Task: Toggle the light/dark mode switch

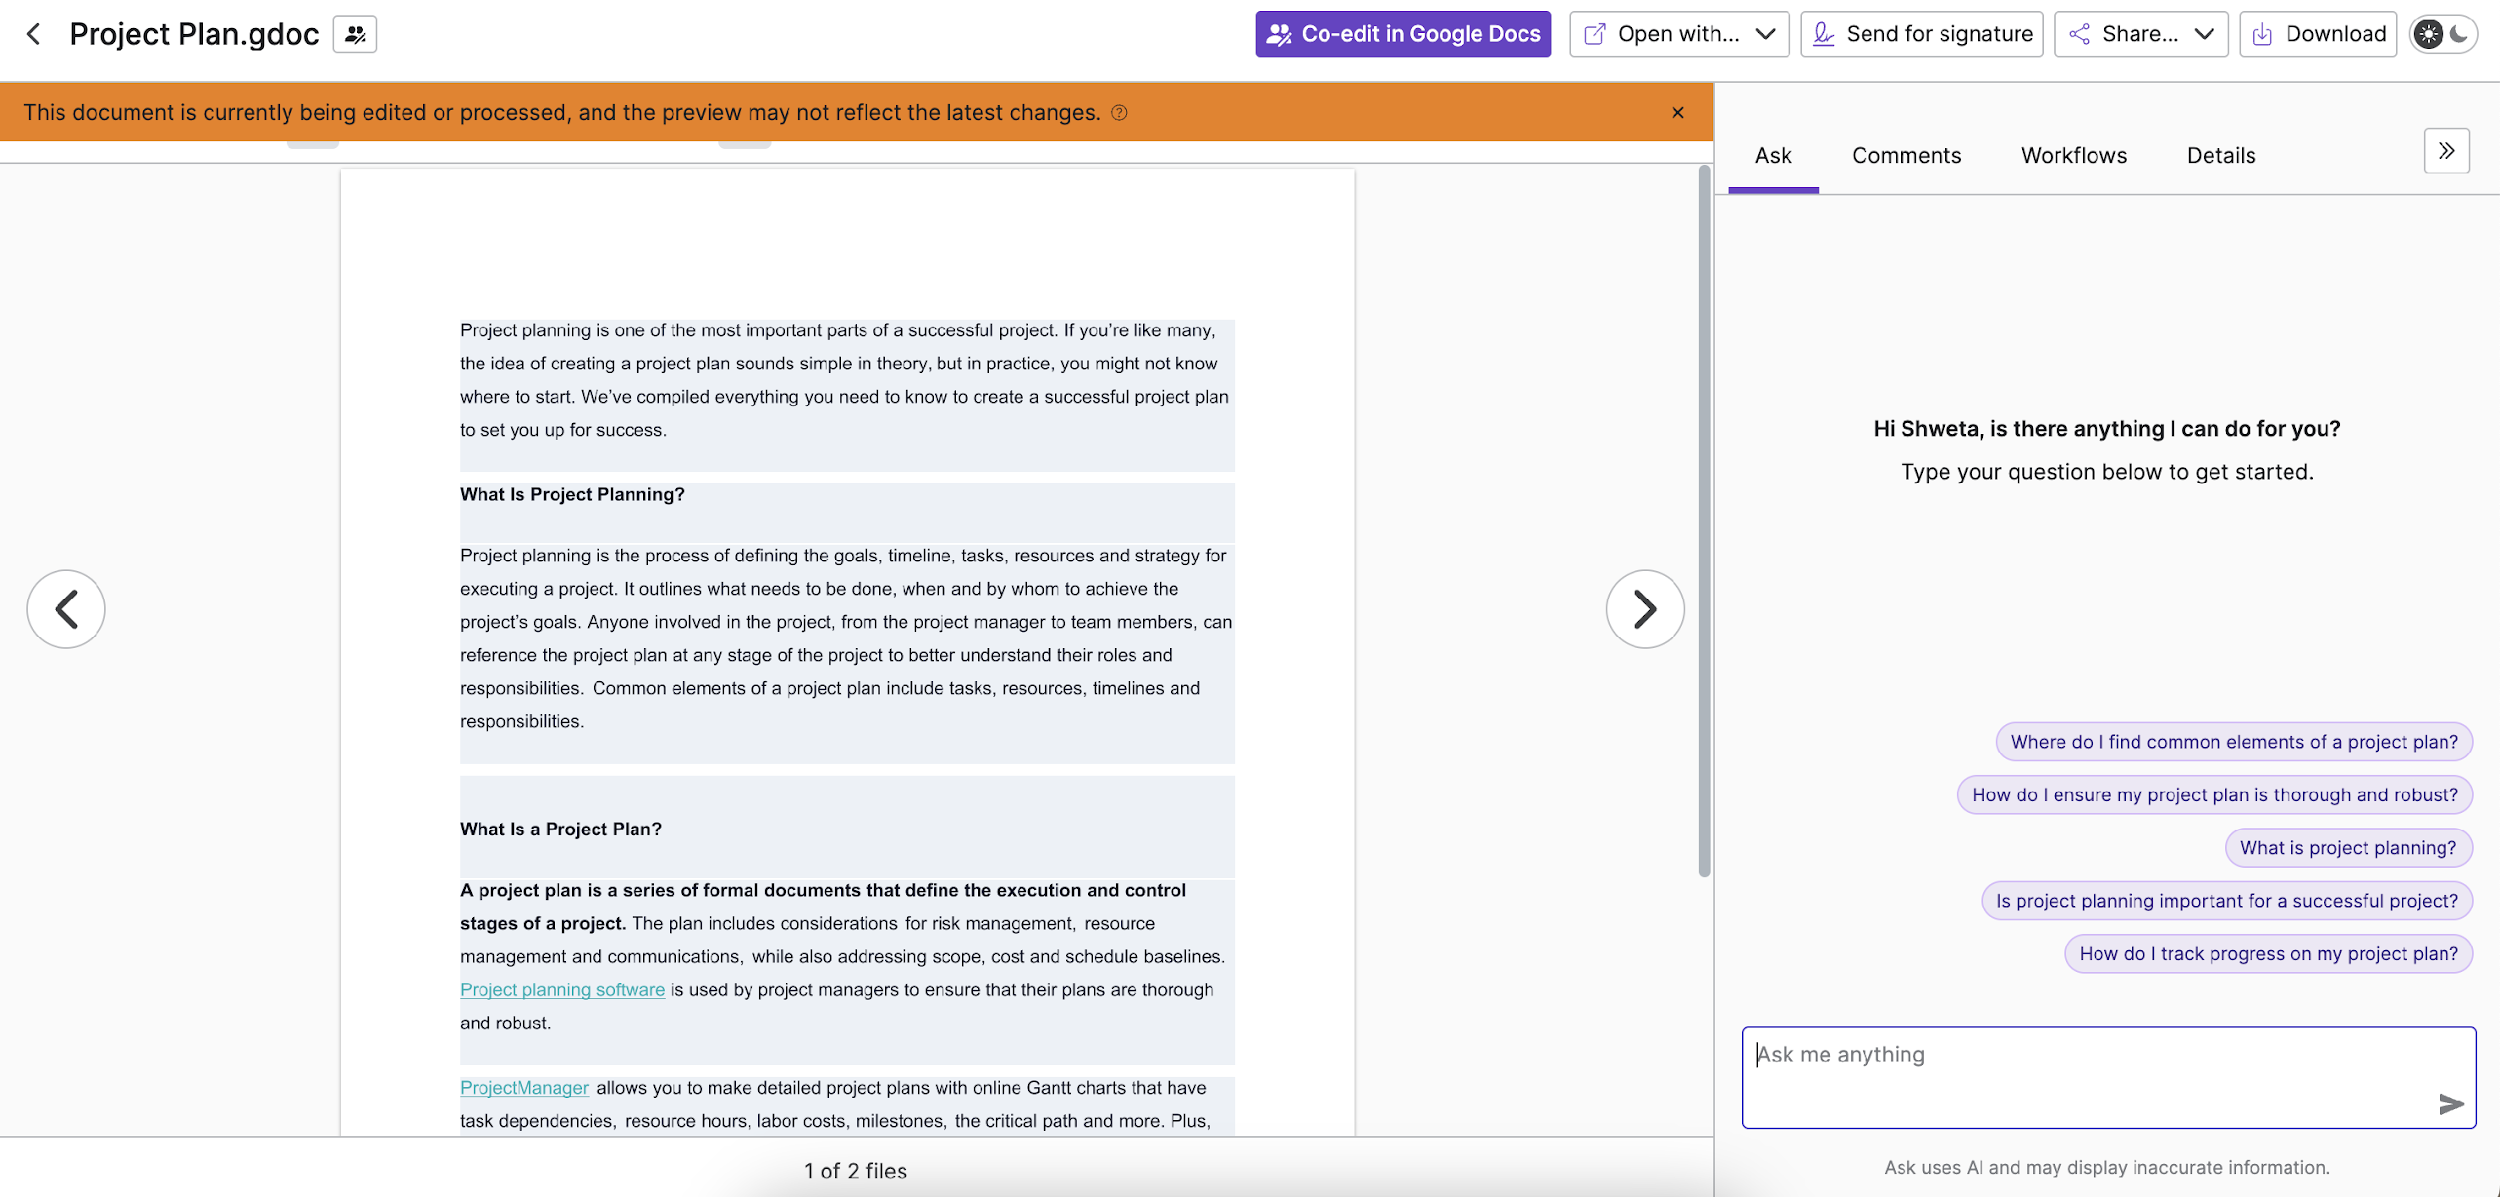Action: (x=2443, y=34)
